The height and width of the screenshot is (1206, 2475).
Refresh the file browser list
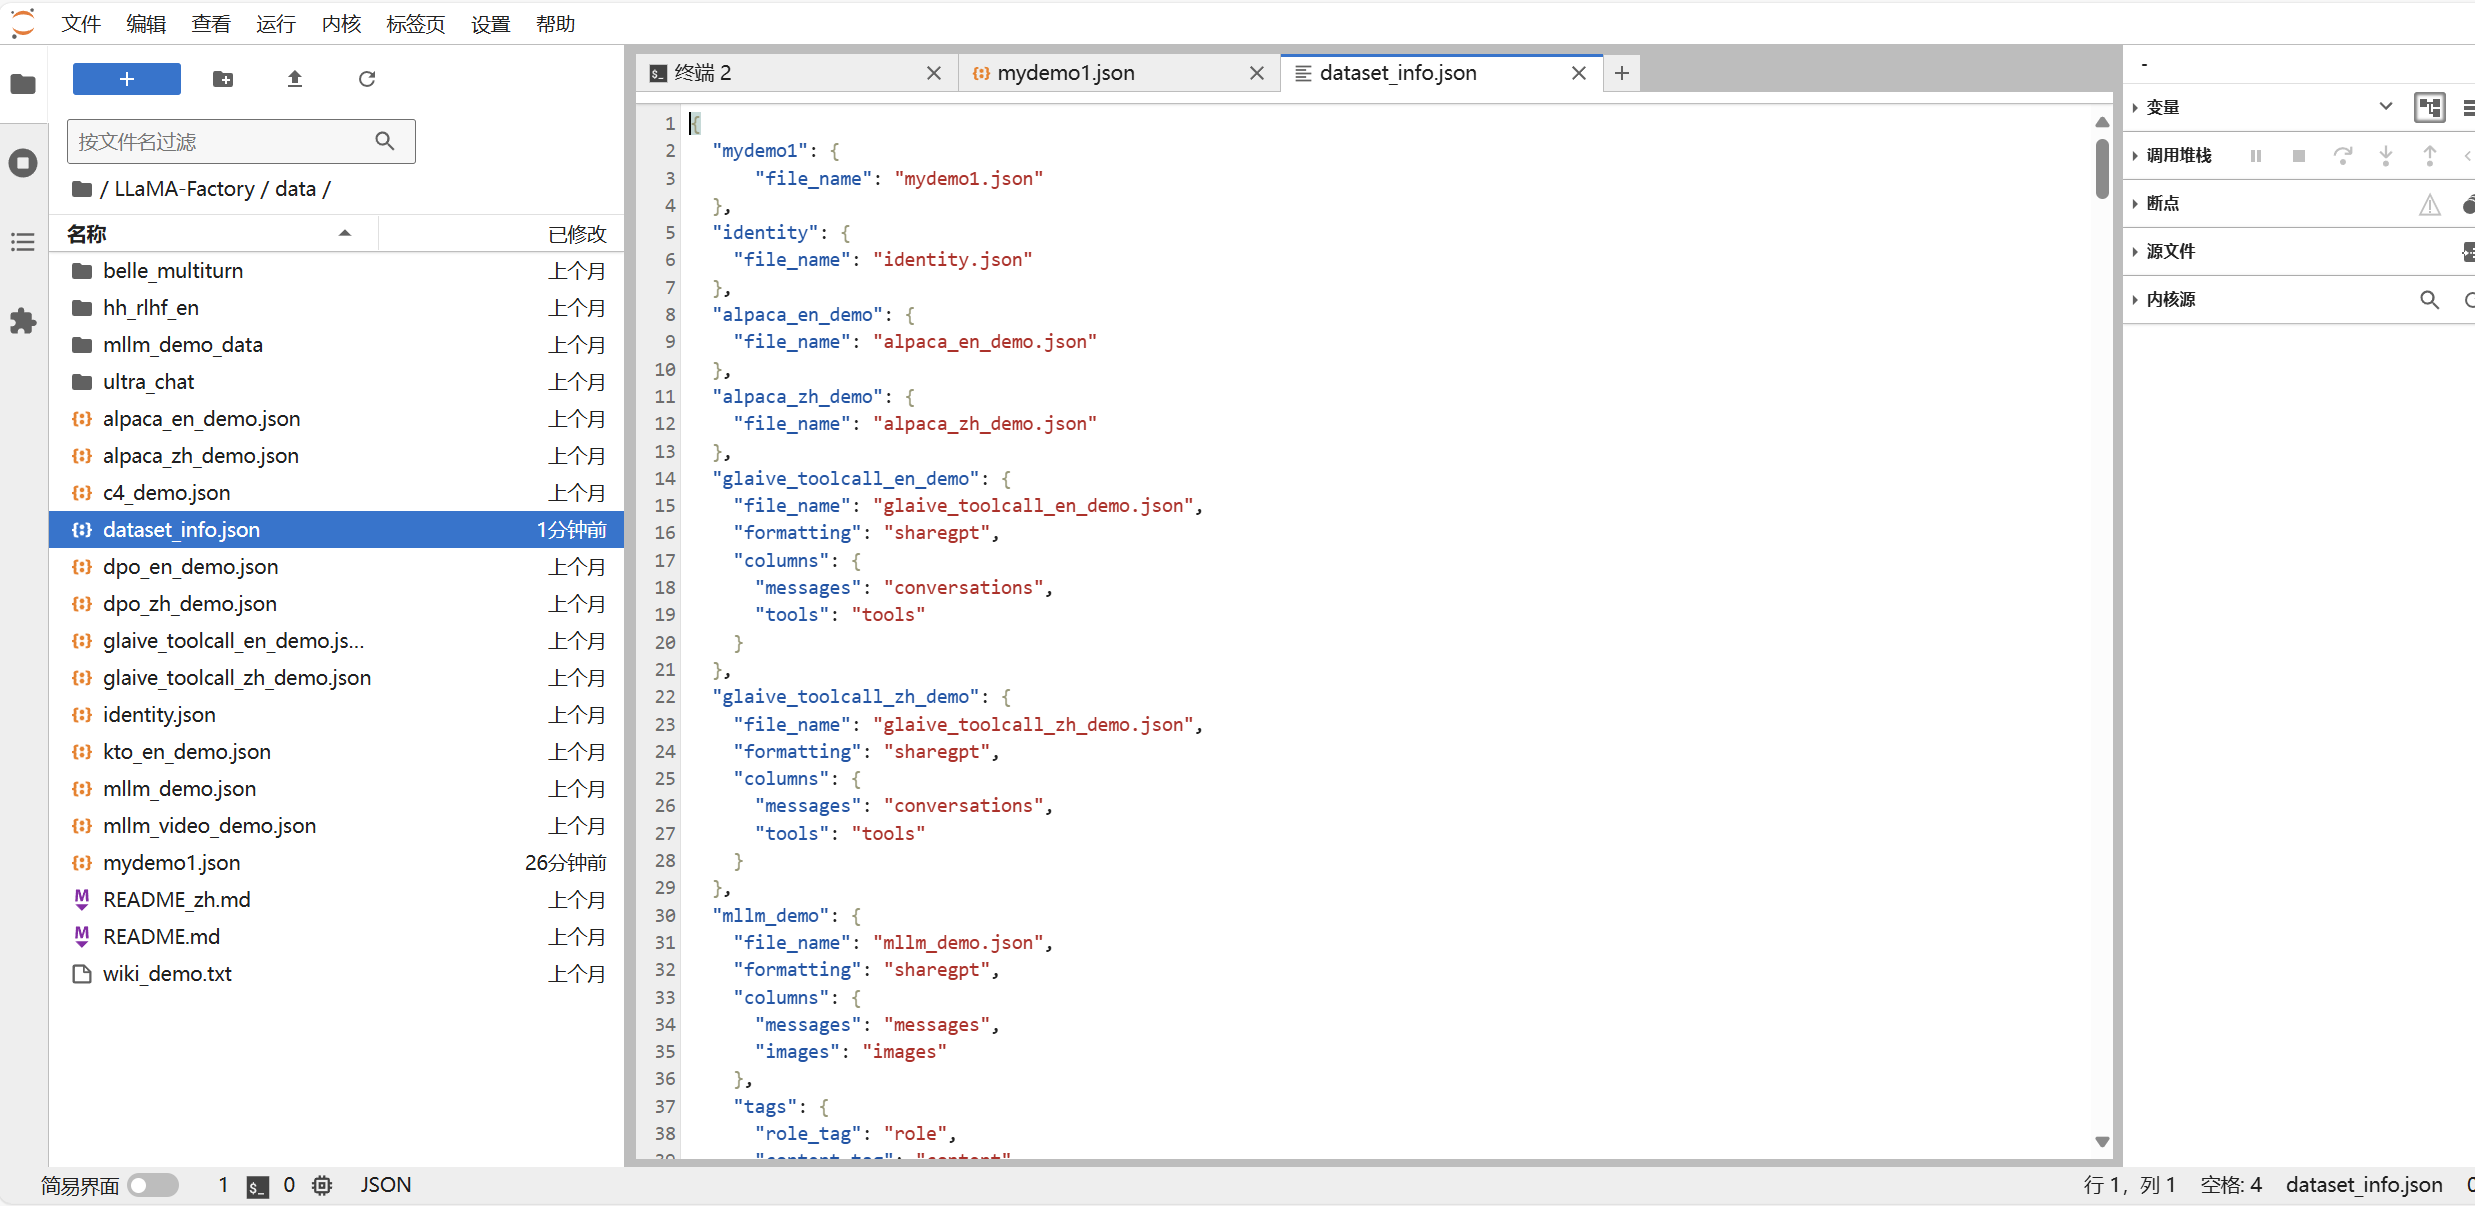pos(367,79)
